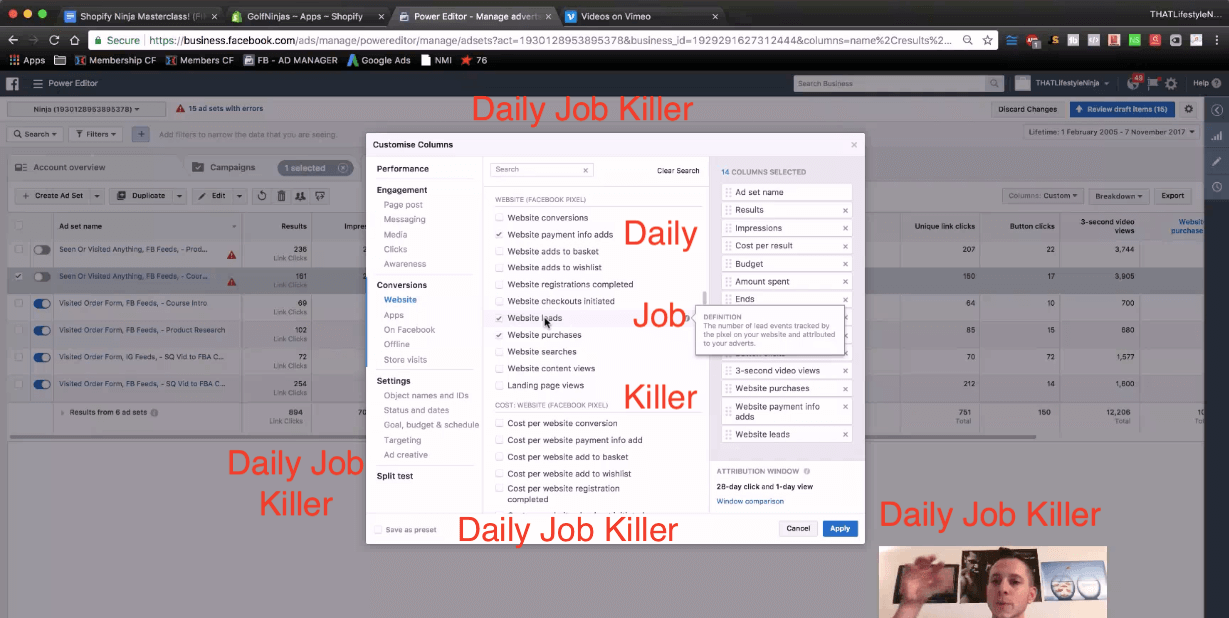
Task: Click the trash delete icon in toolbar
Action: tap(281, 196)
